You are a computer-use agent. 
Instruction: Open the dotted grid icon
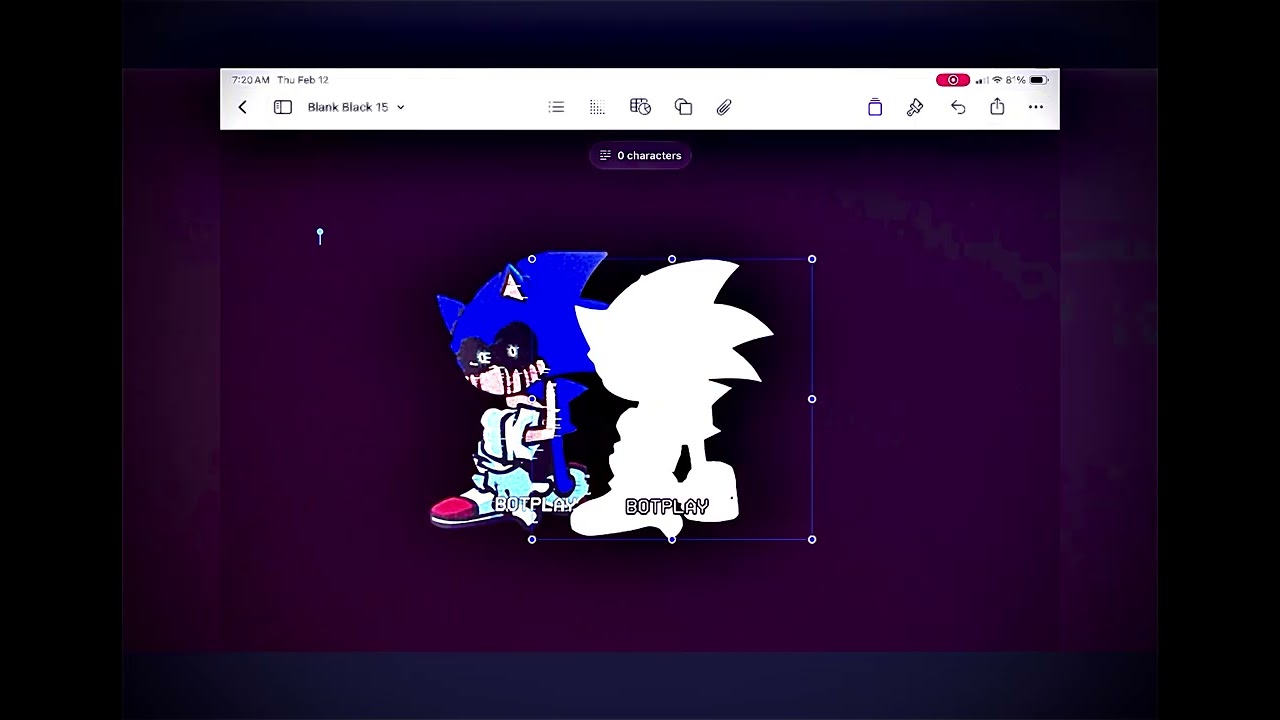[597, 107]
